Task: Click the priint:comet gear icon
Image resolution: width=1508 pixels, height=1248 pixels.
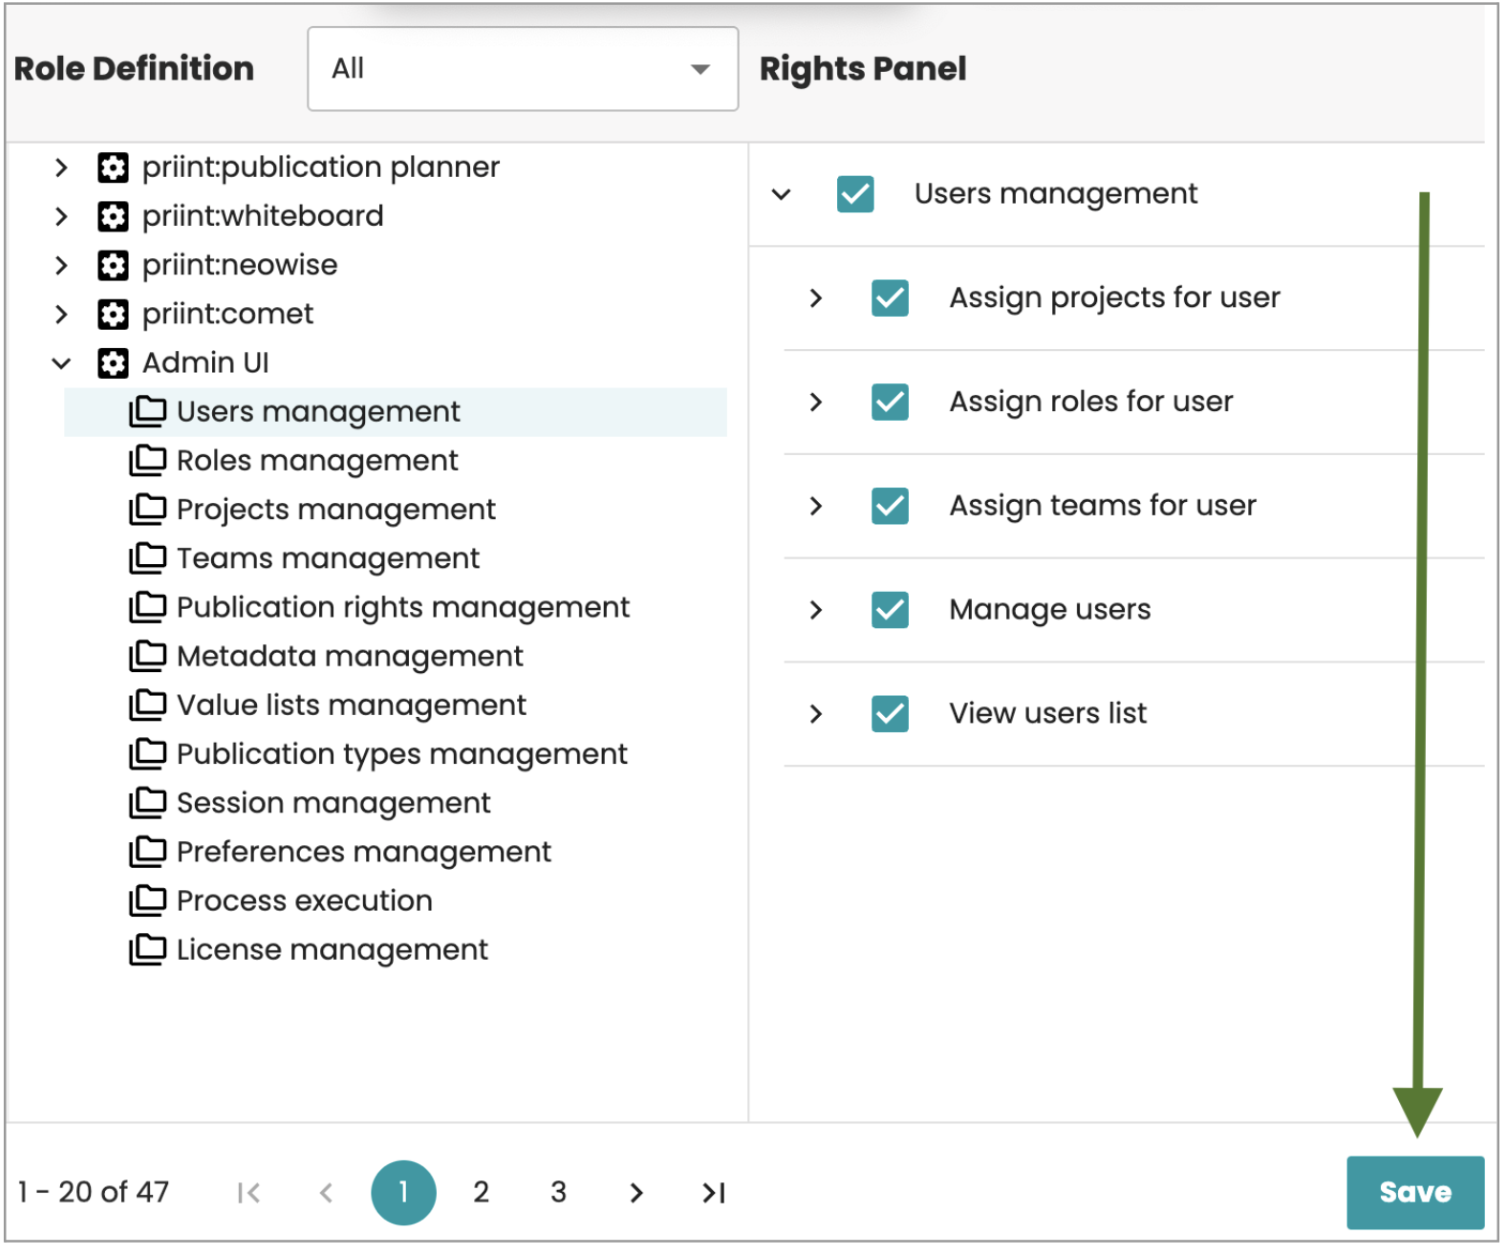Action: 112,314
